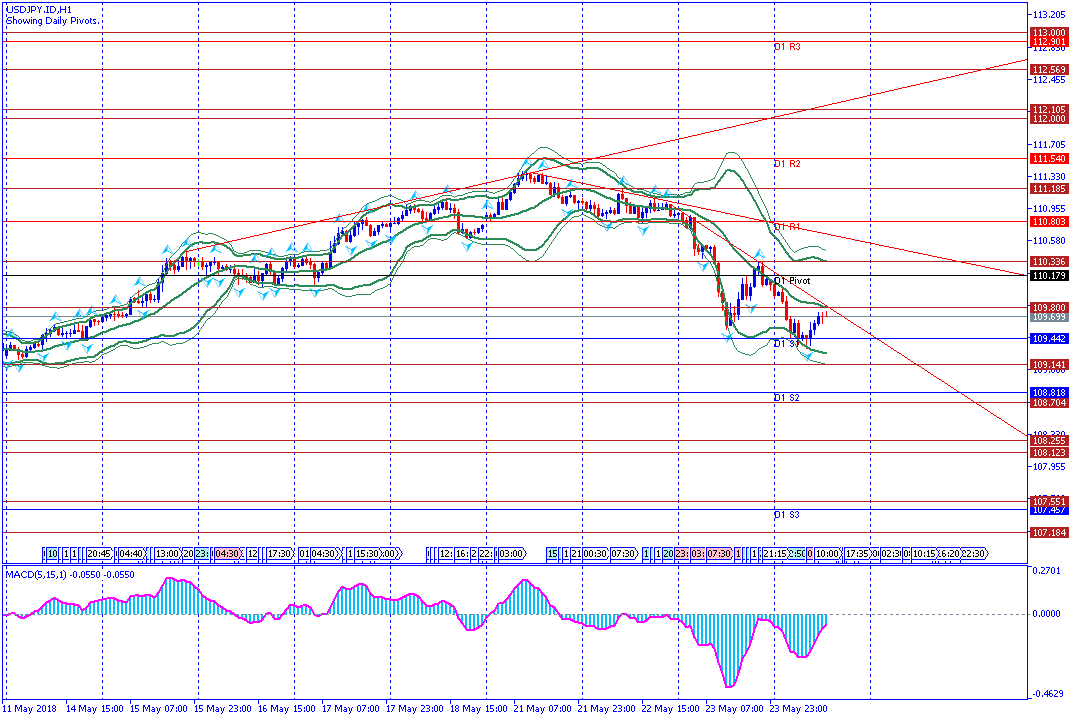Click the 110.803 price level tag
The image size is (1080, 720).
pos(1049,222)
